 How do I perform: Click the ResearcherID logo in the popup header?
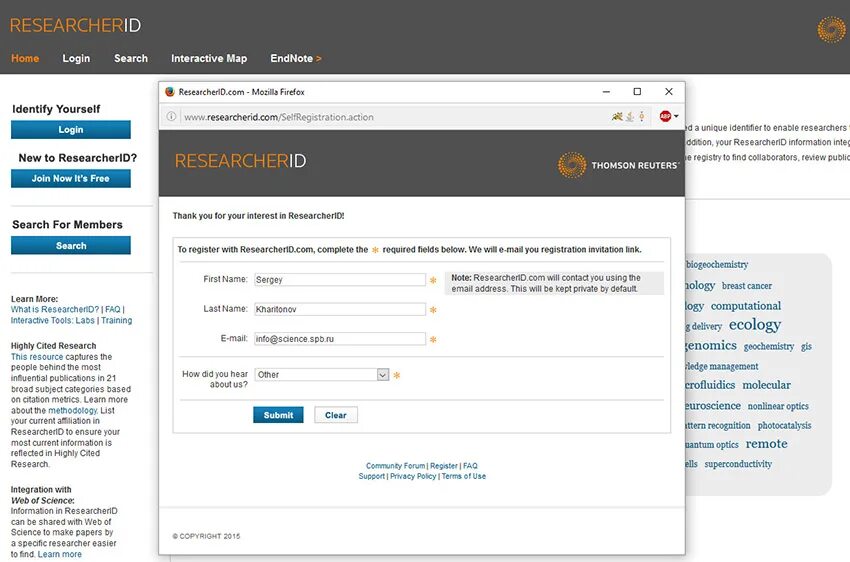240,161
